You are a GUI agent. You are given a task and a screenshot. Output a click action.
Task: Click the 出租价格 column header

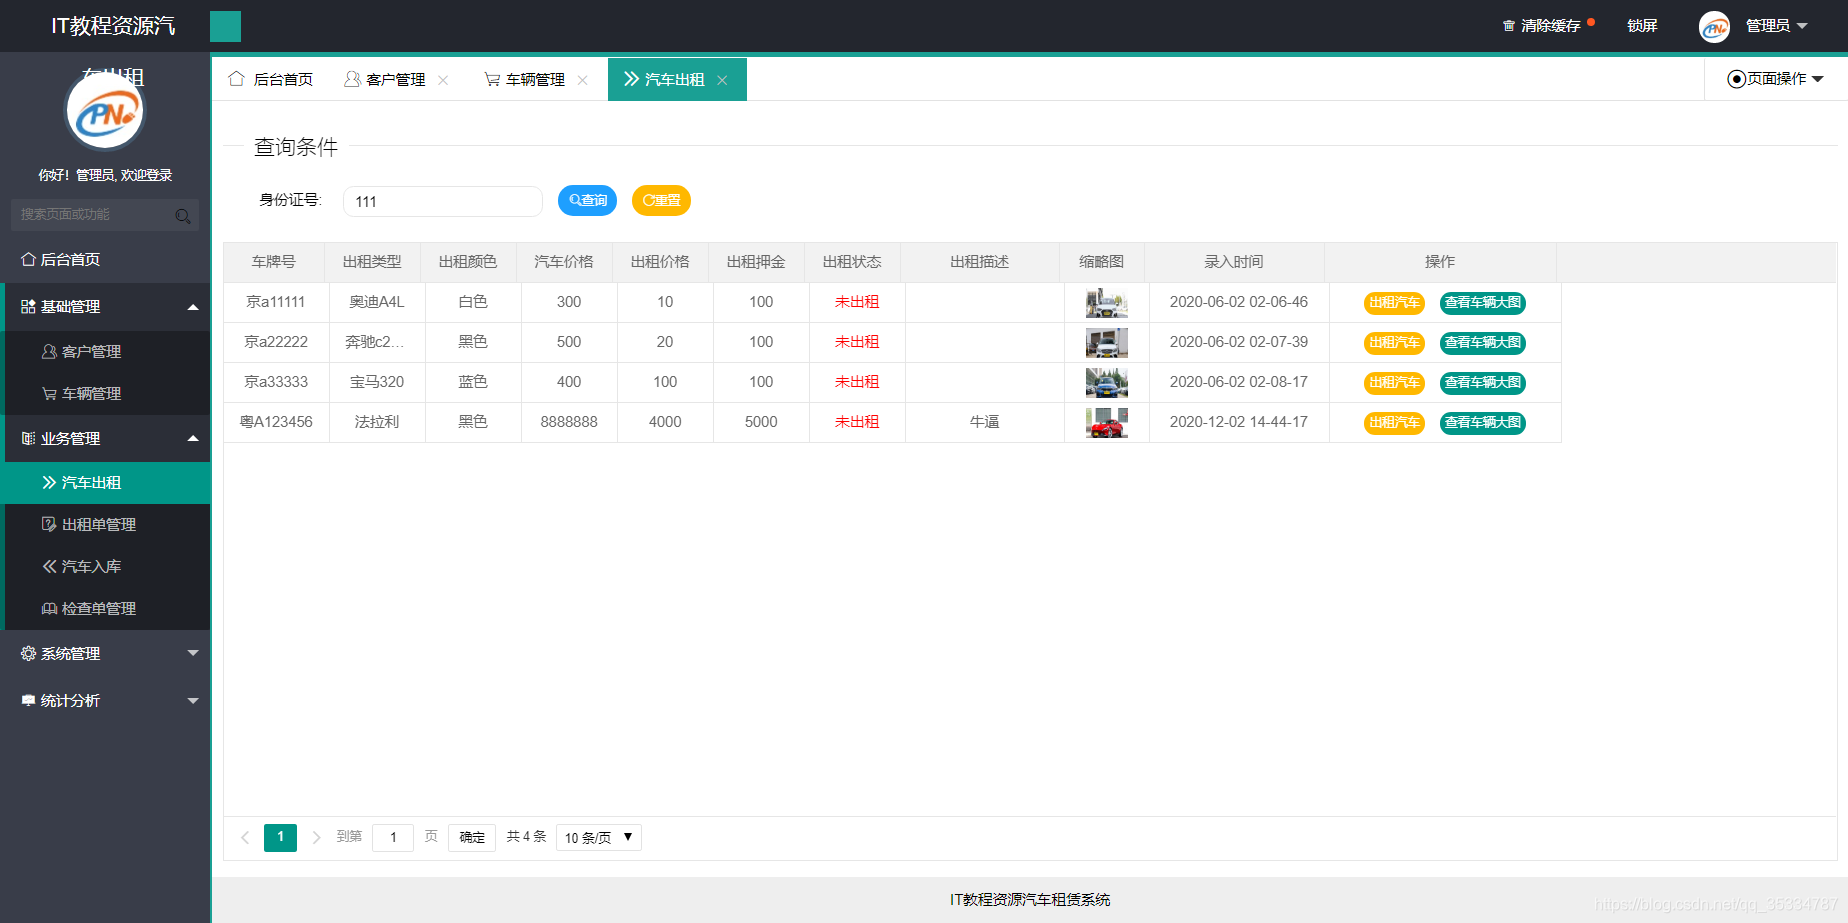[x=660, y=261]
